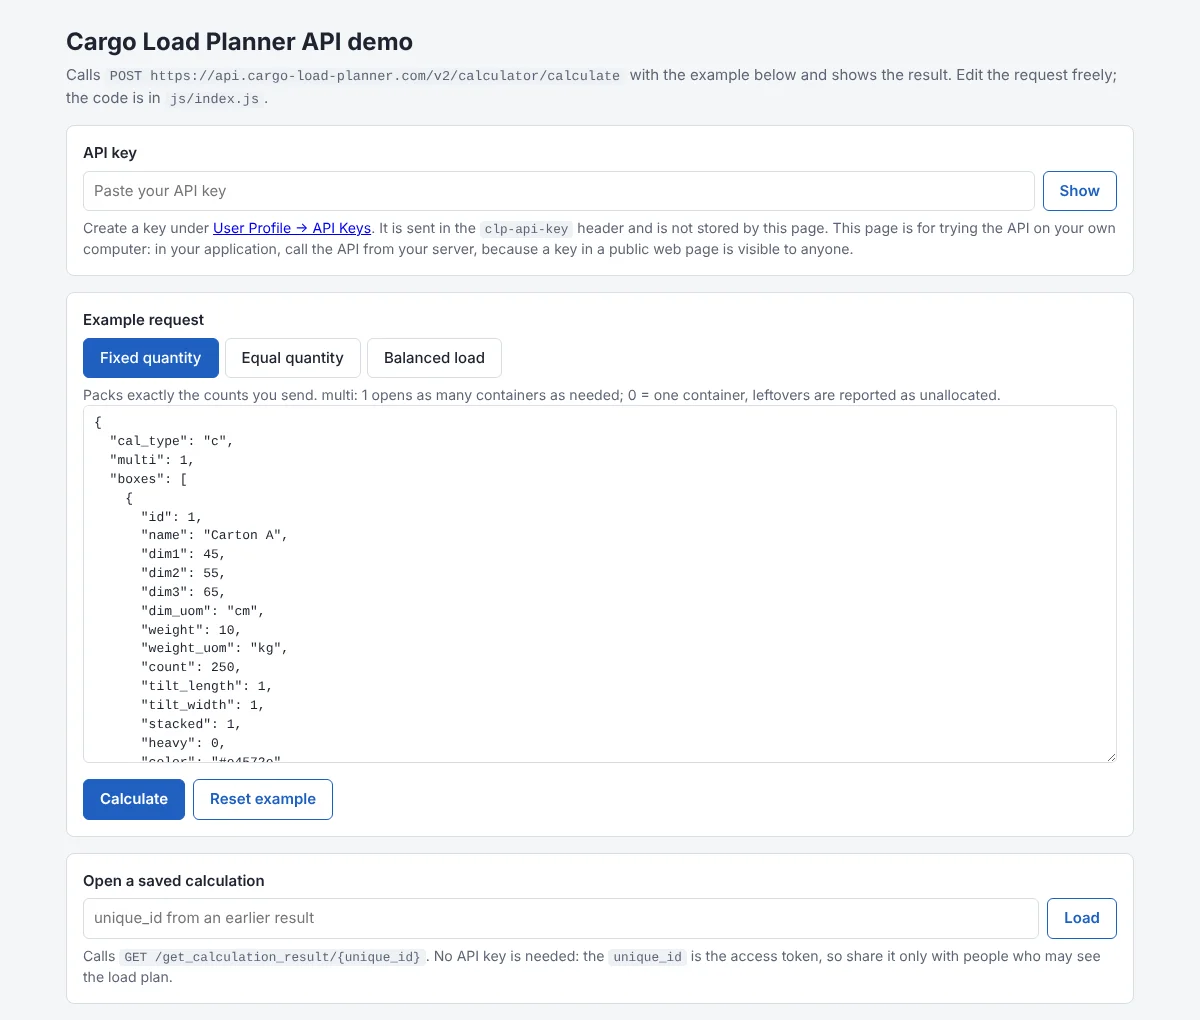
Task: Click the Example request heading
Action: pos(143,320)
